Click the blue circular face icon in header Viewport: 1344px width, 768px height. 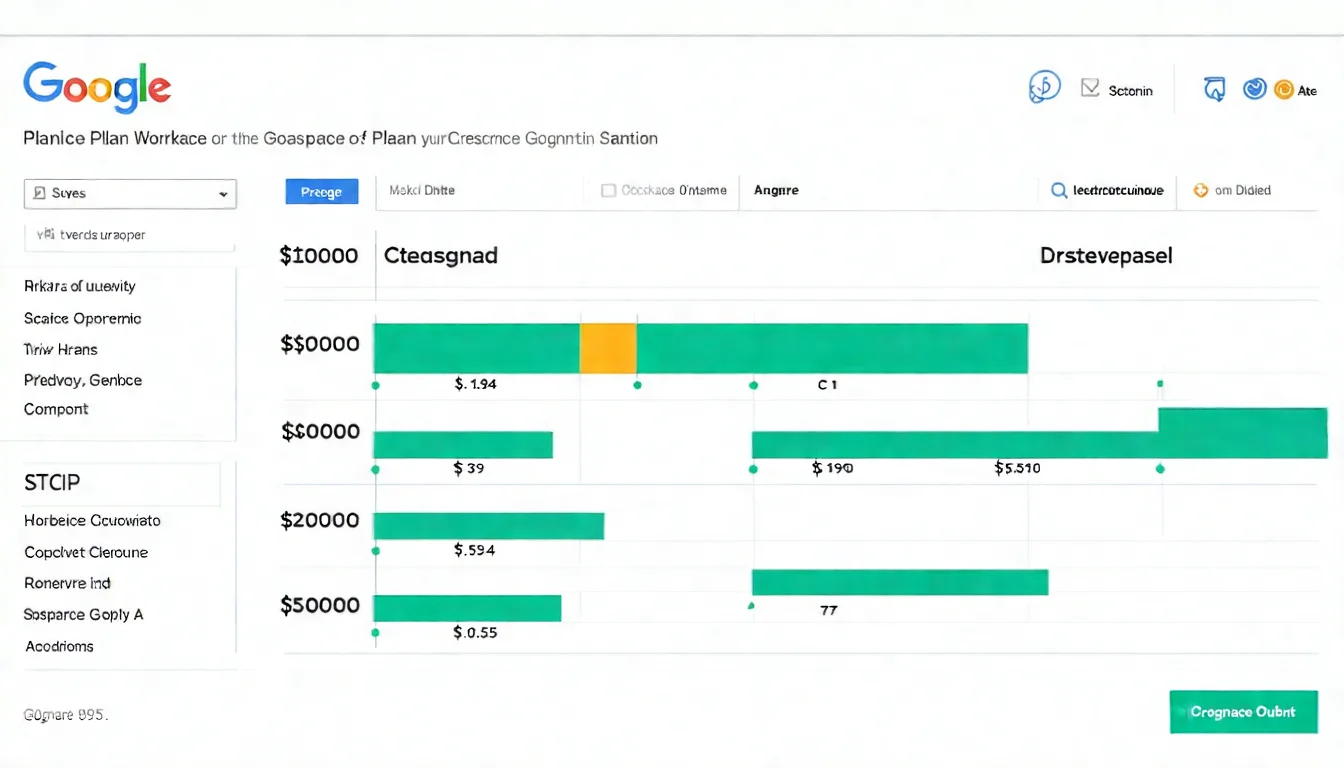point(1044,88)
